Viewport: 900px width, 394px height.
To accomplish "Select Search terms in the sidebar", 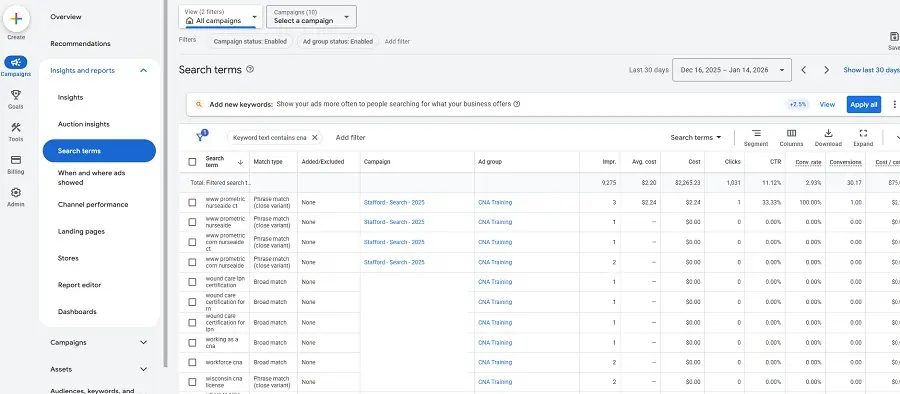I will click(99, 150).
